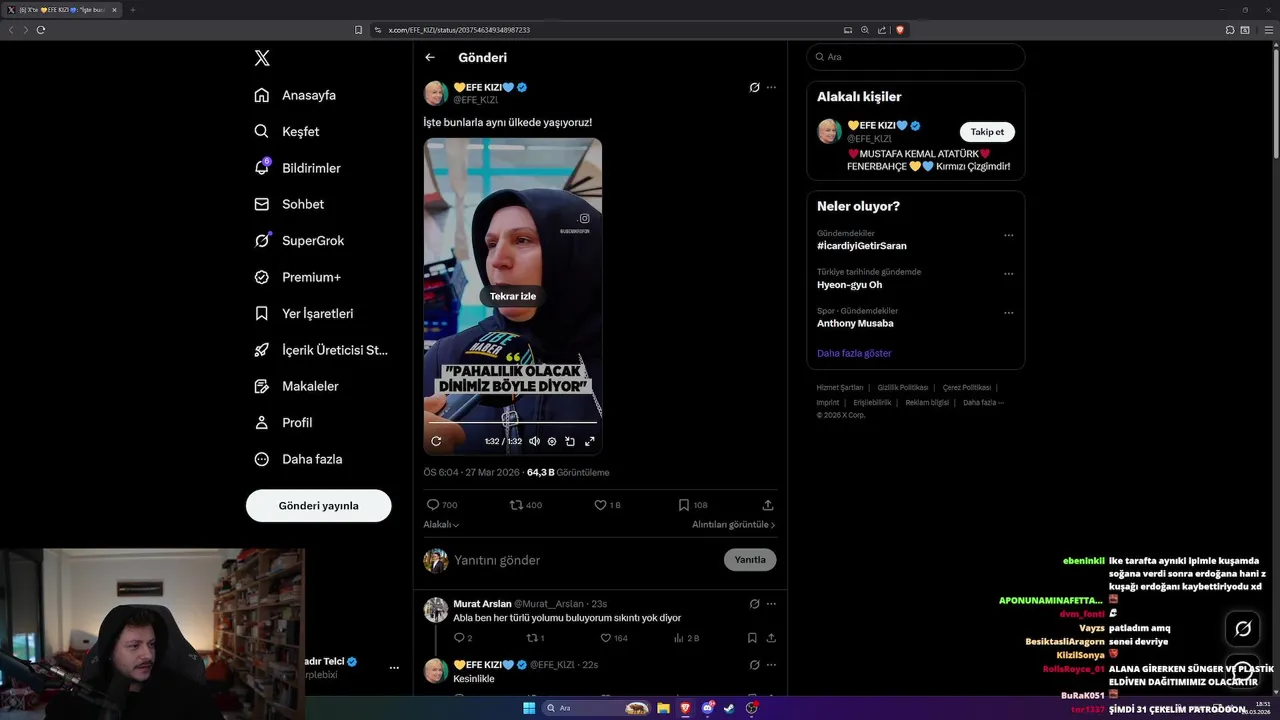The width and height of the screenshot is (1280, 720).
Task: Click the Ara search field on X
Action: tap(916, 57)
